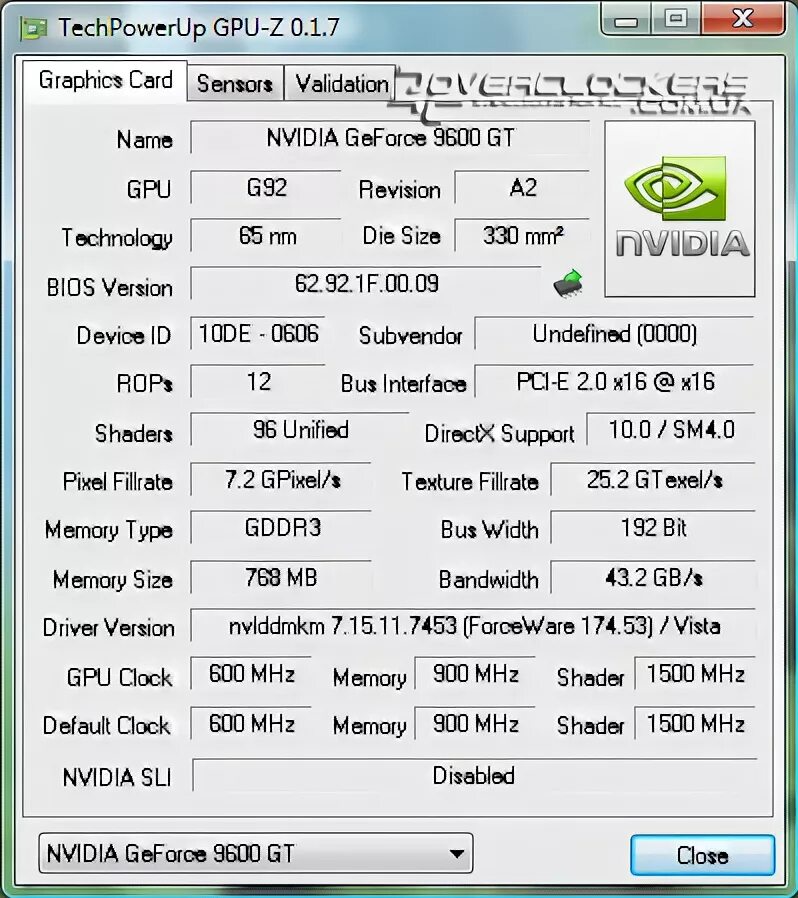798x898 pixels.
Task: Click the Driver Version field nvlddmkm
Action: (473, 625)
